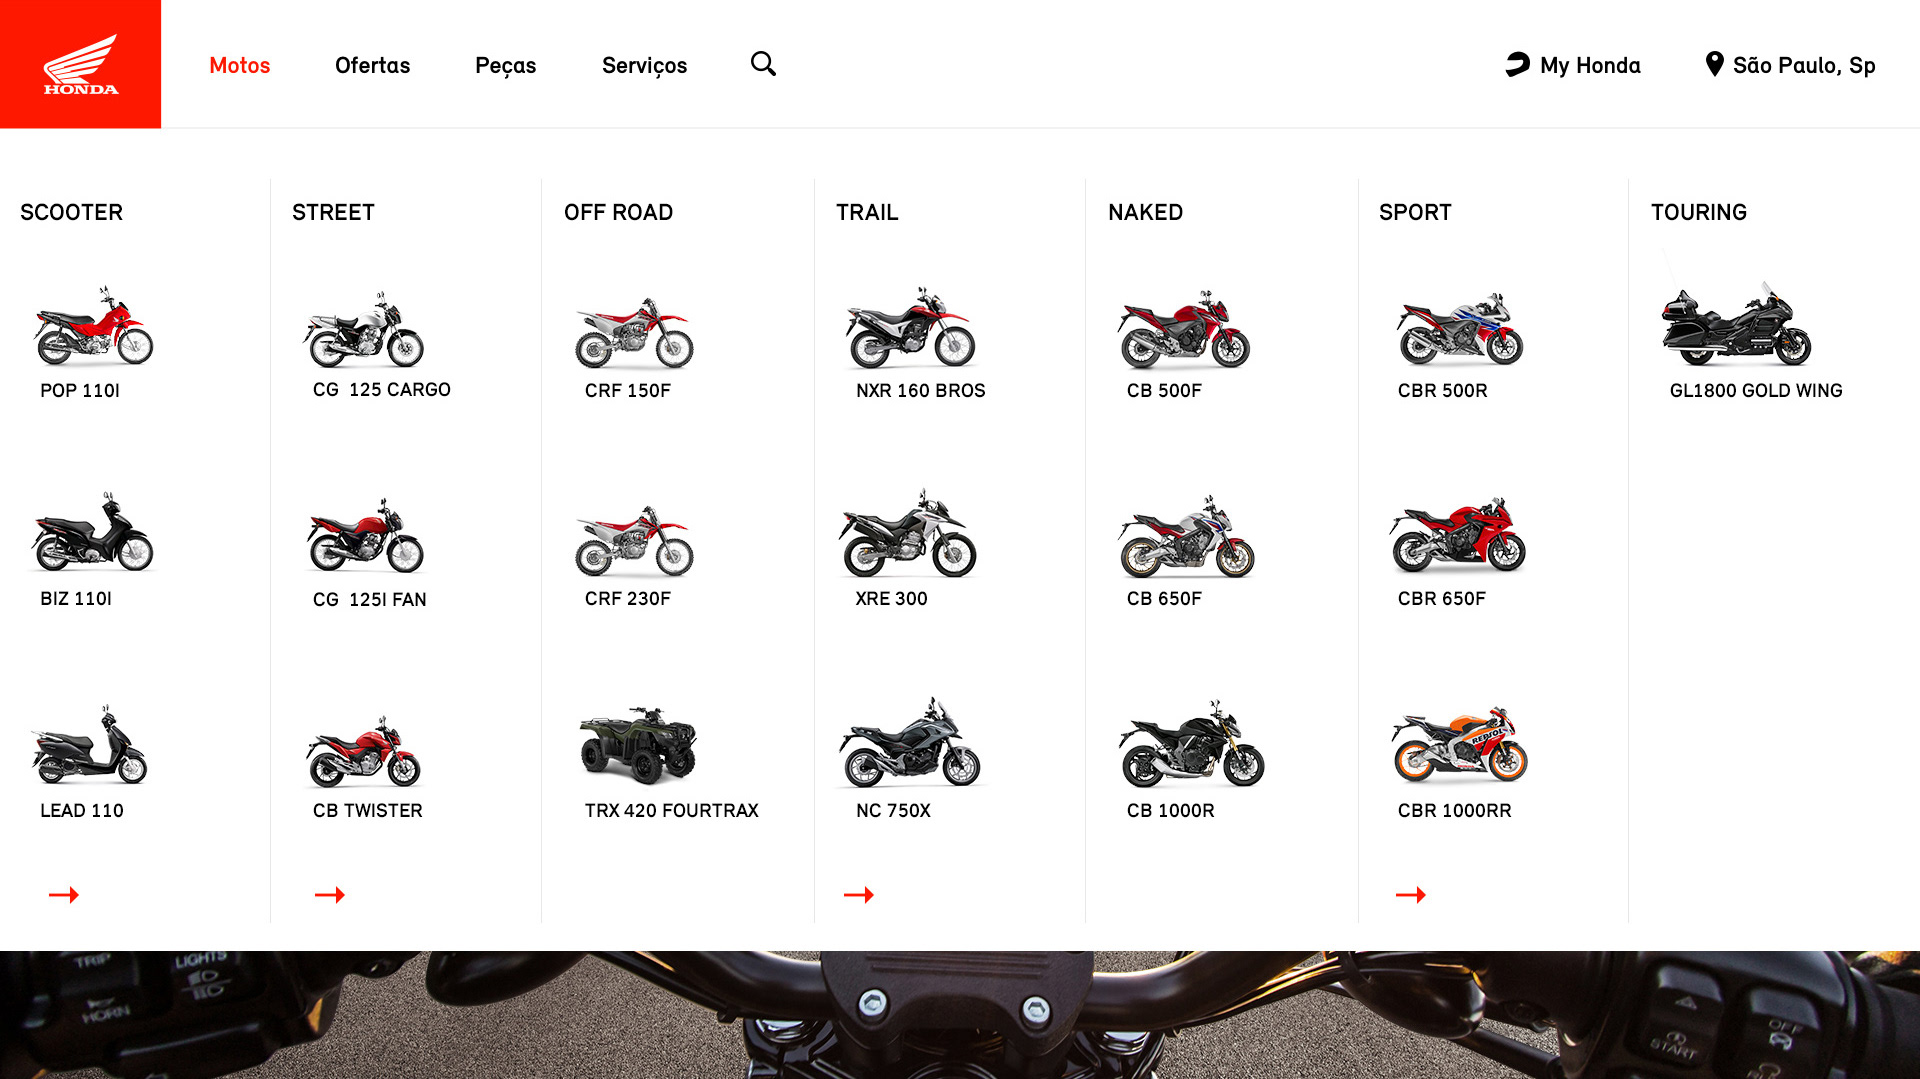The image size is (1920, 1079).
Task: Click the BIZ 110I label
Action: pos(76,599)
